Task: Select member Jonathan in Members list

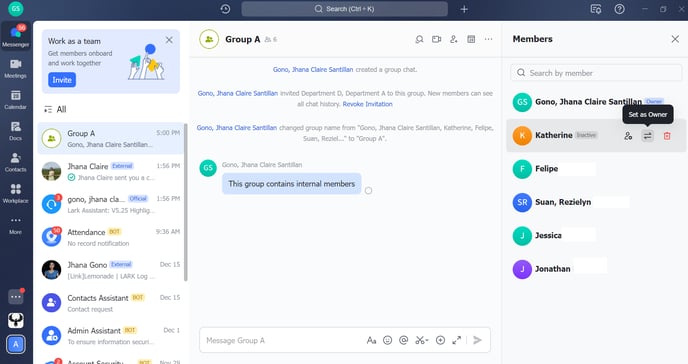Action: point(596,269)
